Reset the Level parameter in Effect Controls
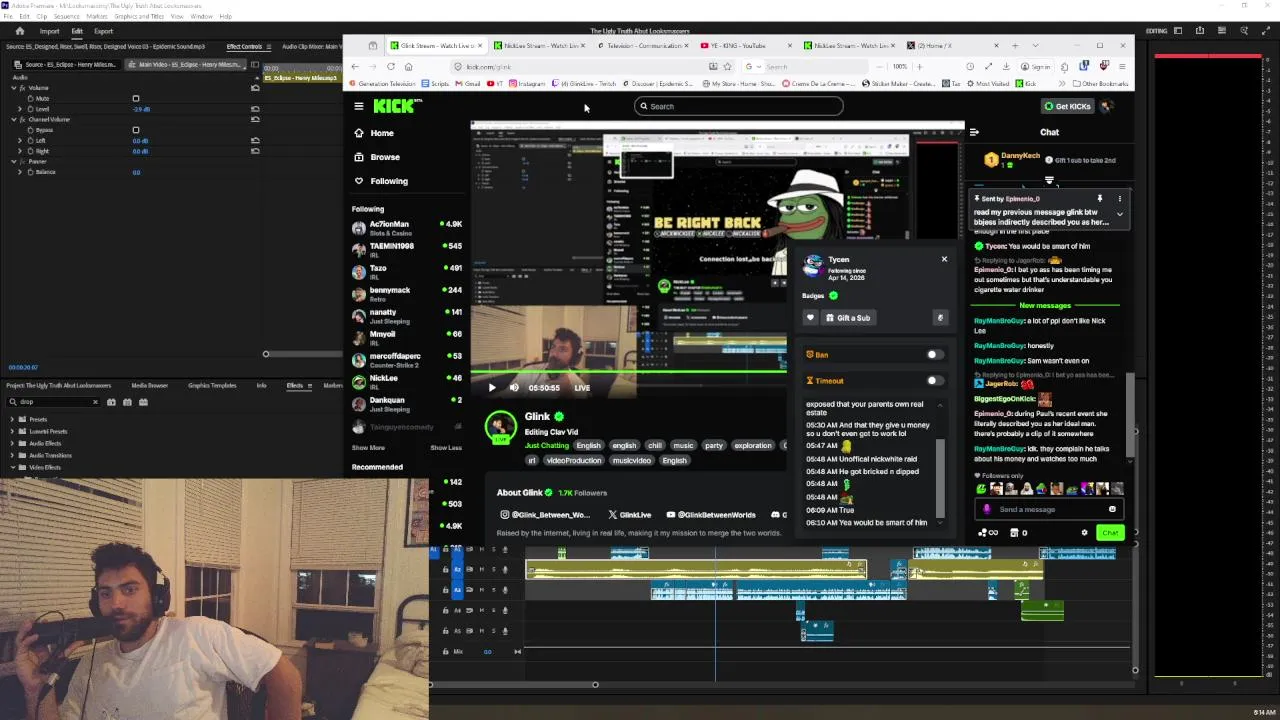Image resolution: width=1280 pixels, height=720 pixels. coord(255,109)
